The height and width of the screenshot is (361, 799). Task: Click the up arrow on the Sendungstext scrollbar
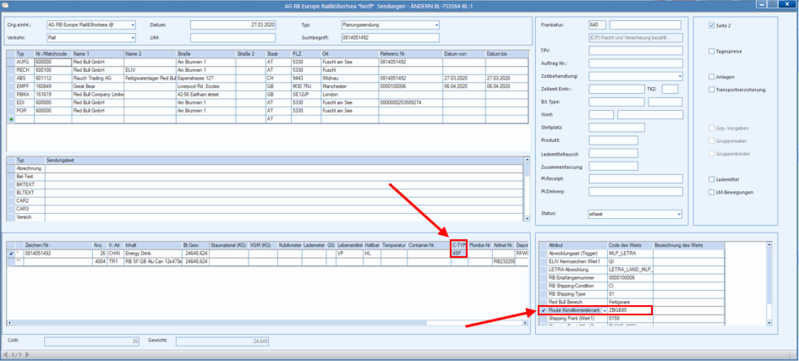(x=527, y=160)
